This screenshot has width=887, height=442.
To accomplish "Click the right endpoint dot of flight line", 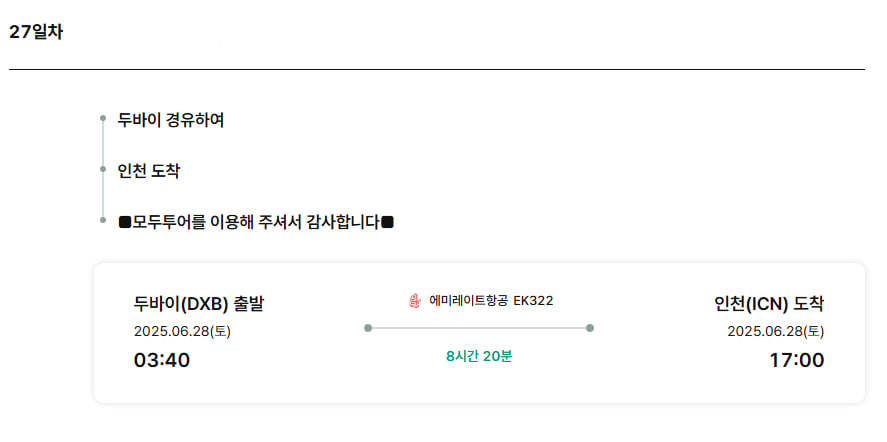I will (590, 328).
